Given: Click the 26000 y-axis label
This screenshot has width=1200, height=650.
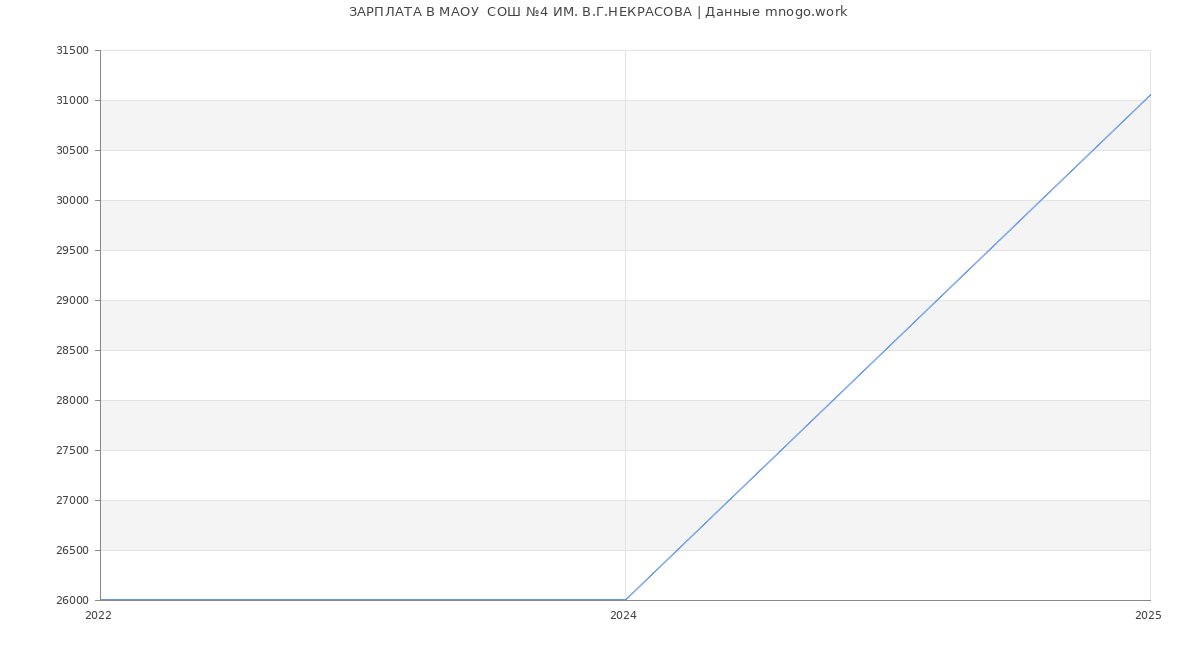Looking at the screenshot, I should click(x=72, y=601).
